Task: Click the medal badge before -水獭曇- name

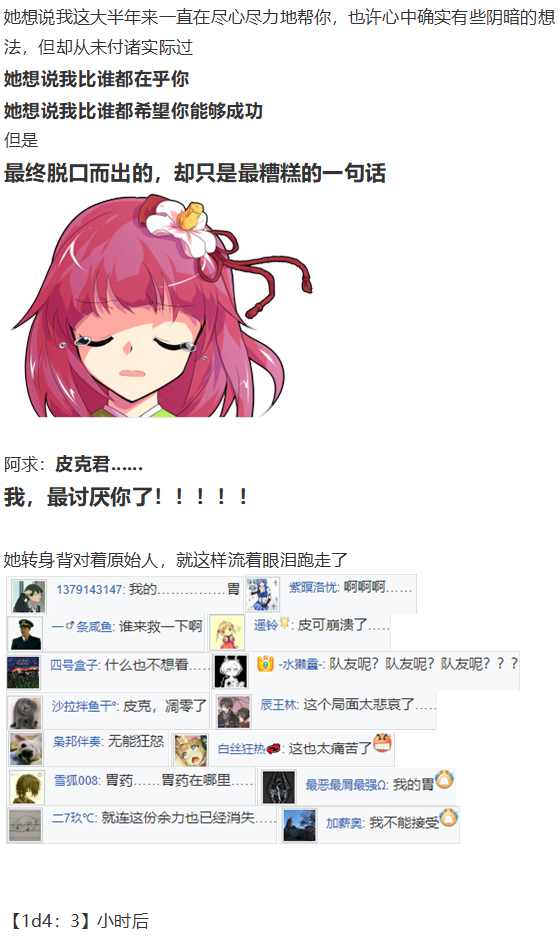Action: pos(265,663)
